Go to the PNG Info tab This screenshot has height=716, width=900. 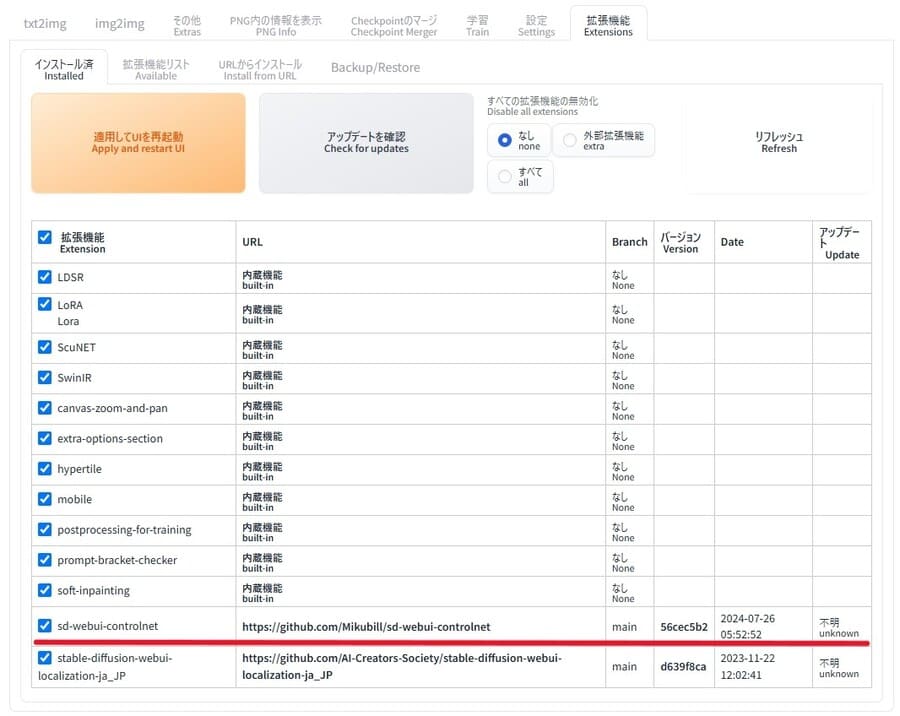pos(276,26)
